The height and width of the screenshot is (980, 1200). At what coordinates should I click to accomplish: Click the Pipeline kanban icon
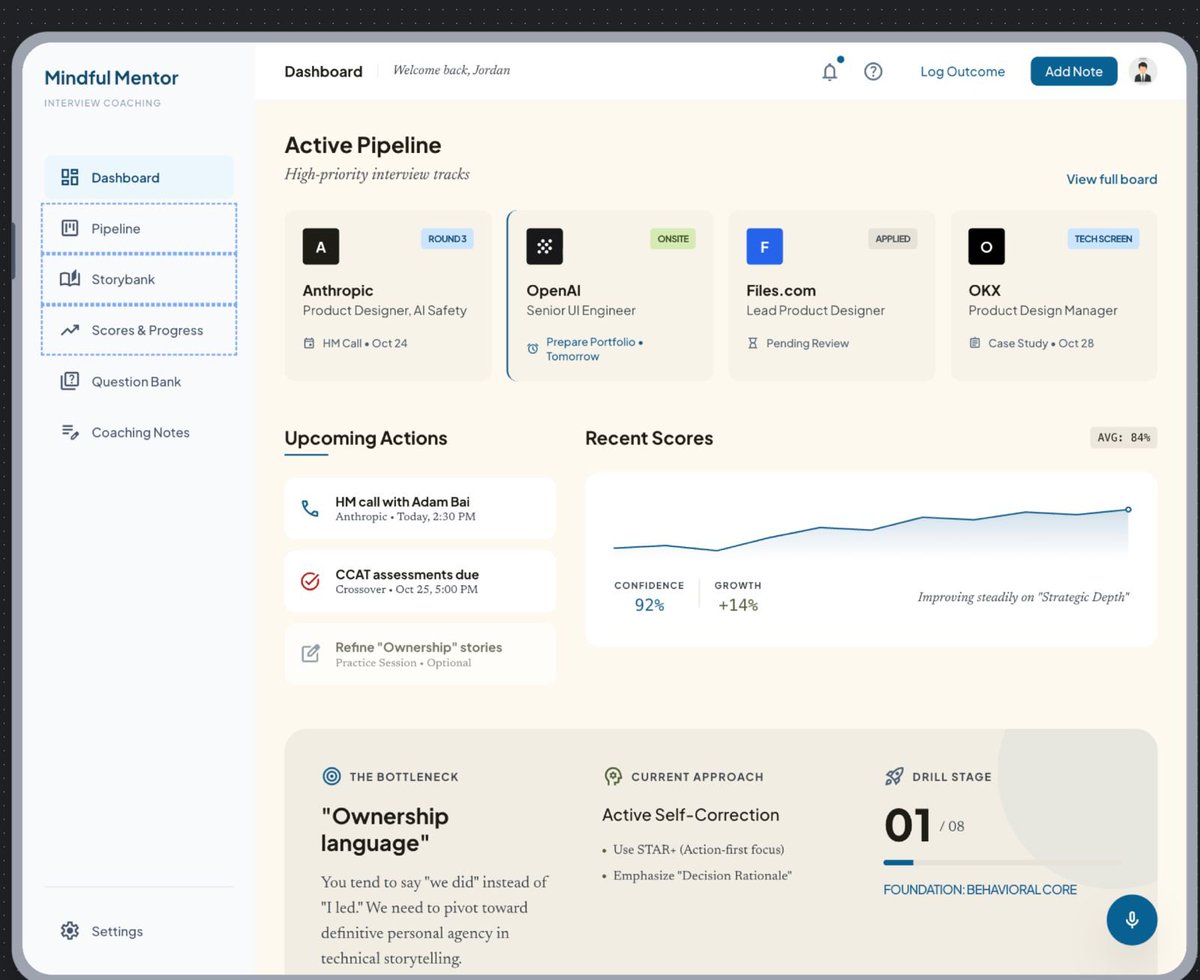[70, 228]
